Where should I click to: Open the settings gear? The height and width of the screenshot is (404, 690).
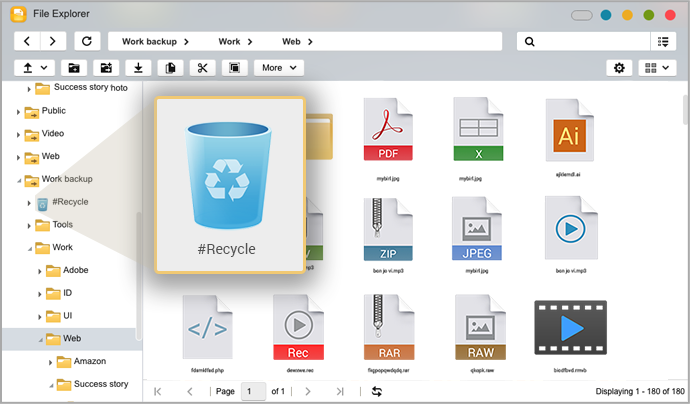coord(619,68)
